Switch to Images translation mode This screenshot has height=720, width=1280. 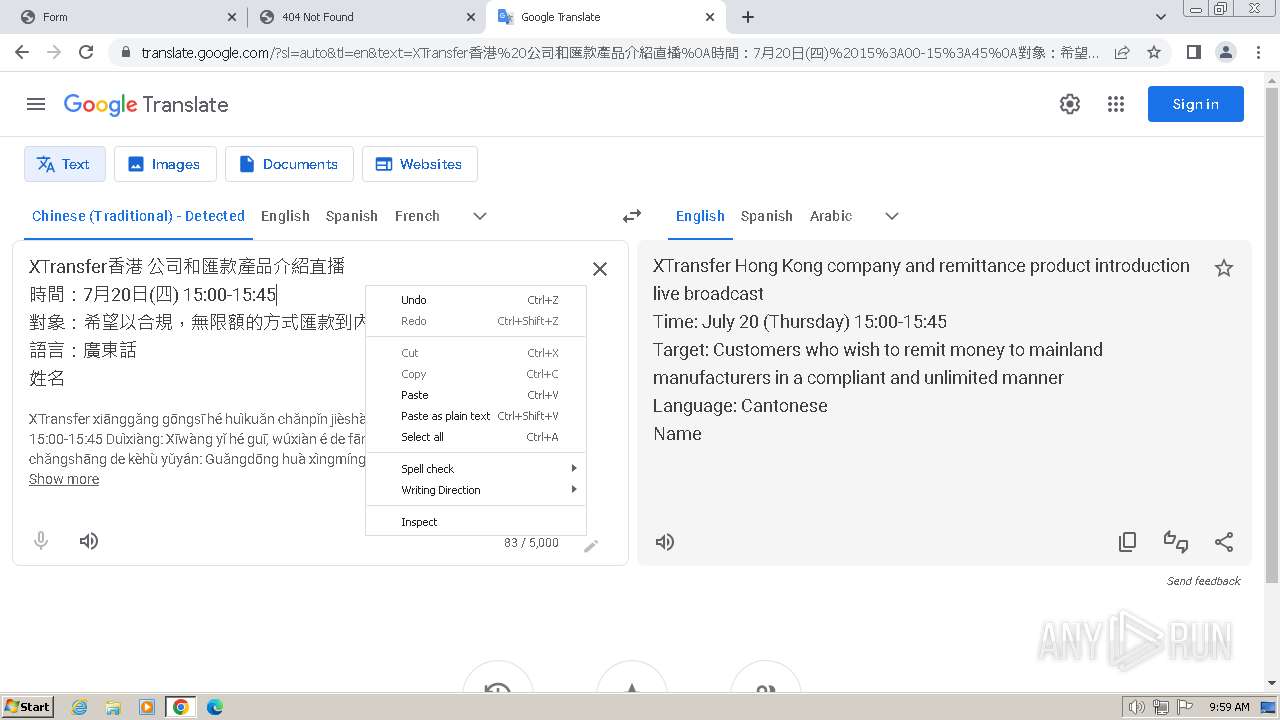pyautogui.click(x=165, y=164)
